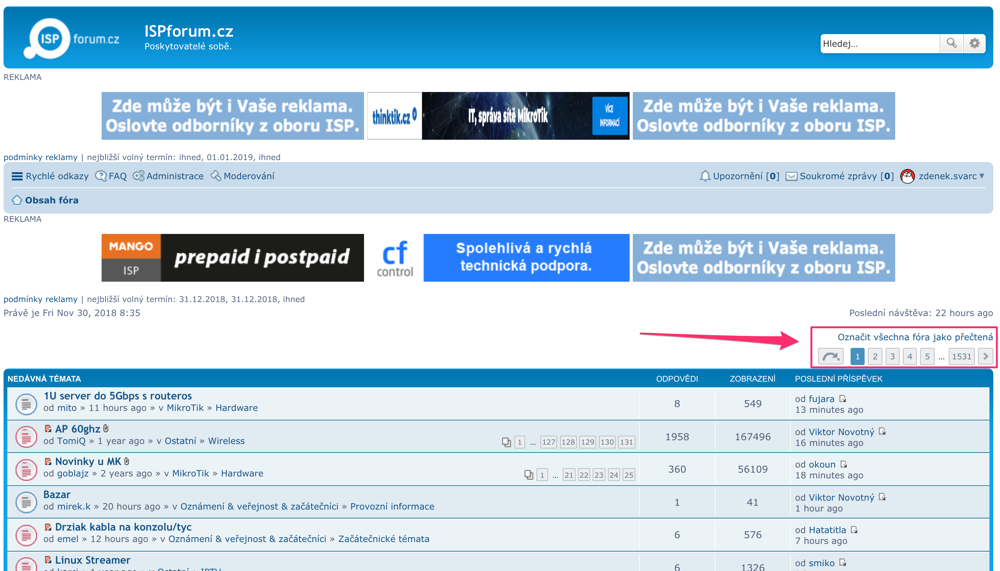
Task: Open topic Novinky u MK
Action: [x=87, y=461]
